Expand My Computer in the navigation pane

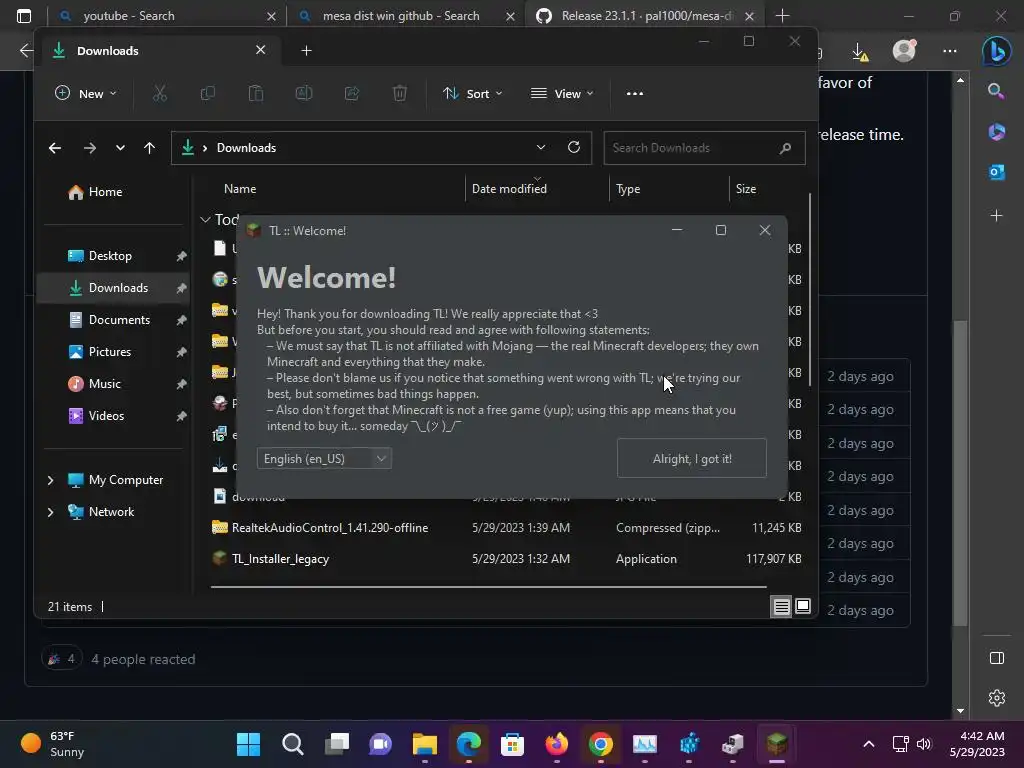pyautogui.click(x=50, y=480)
